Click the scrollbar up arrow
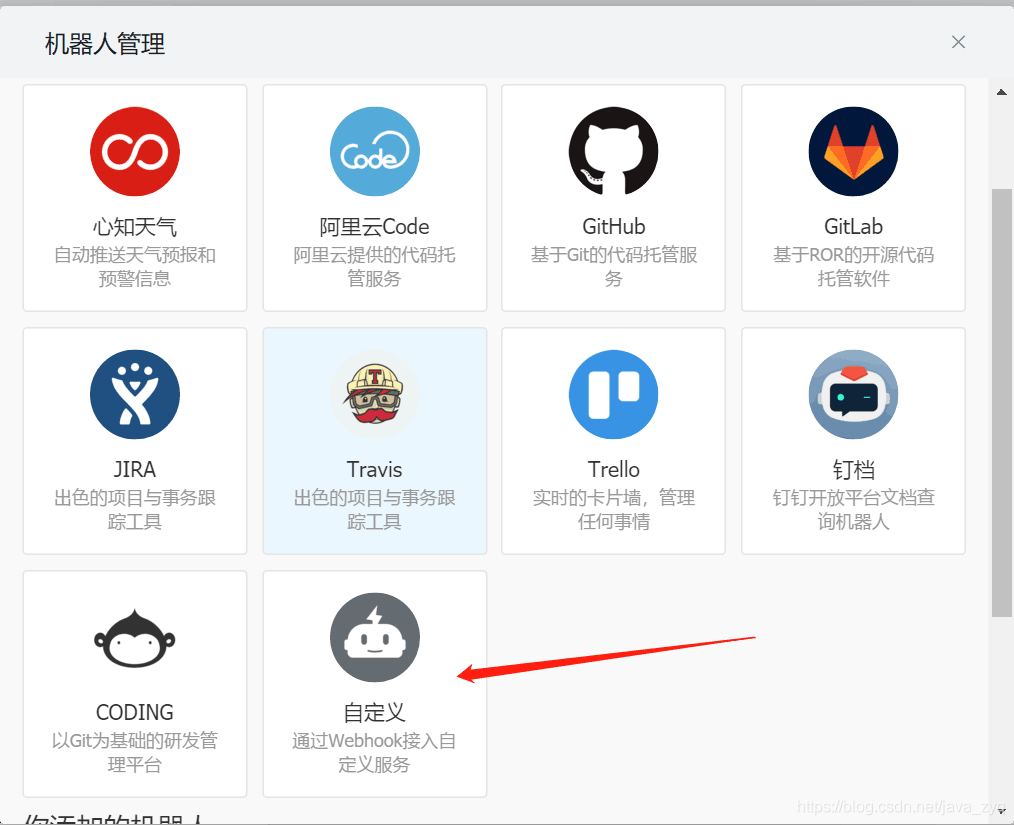 (x=1002, y=92)
